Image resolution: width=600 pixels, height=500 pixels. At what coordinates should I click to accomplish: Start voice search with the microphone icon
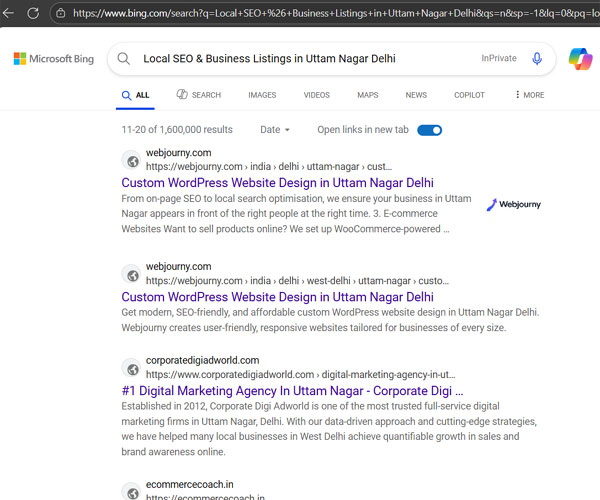coord(537,59)
